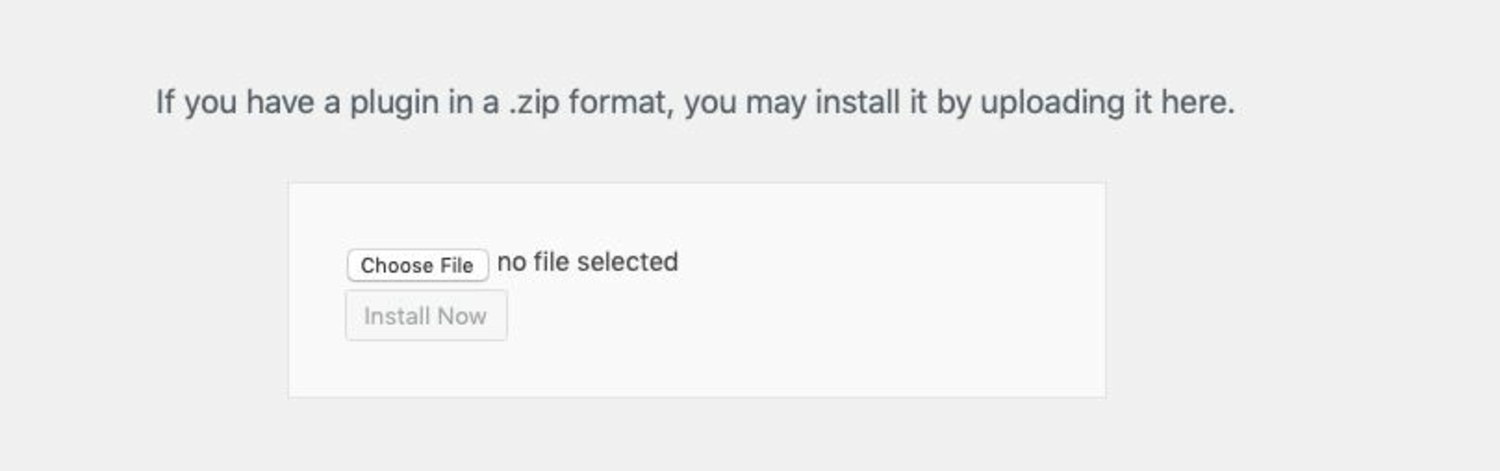Click the word 'File' on the Choose button
Viewport: 1500px width, 471px height.
point(456,265)
